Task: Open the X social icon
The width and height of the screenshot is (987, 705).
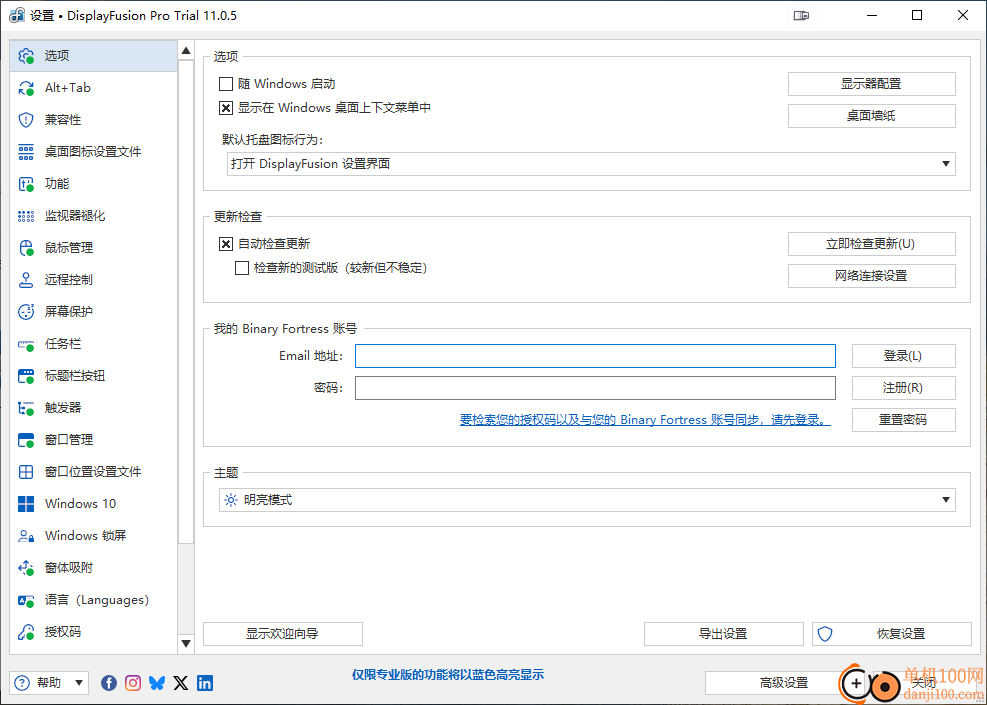Action: coord(181,682)
